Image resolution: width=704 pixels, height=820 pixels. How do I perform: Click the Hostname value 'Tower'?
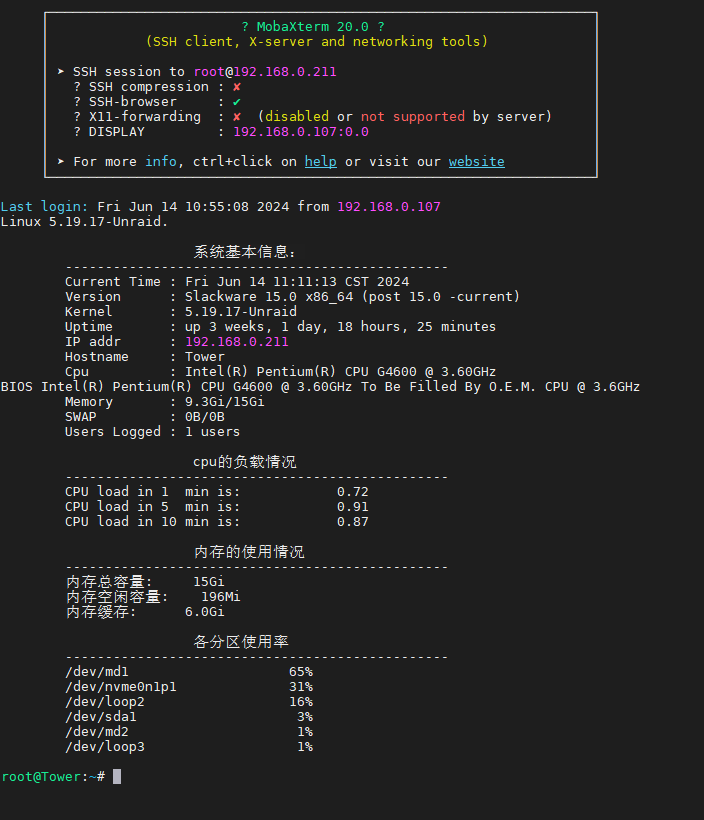coord(205,357)
